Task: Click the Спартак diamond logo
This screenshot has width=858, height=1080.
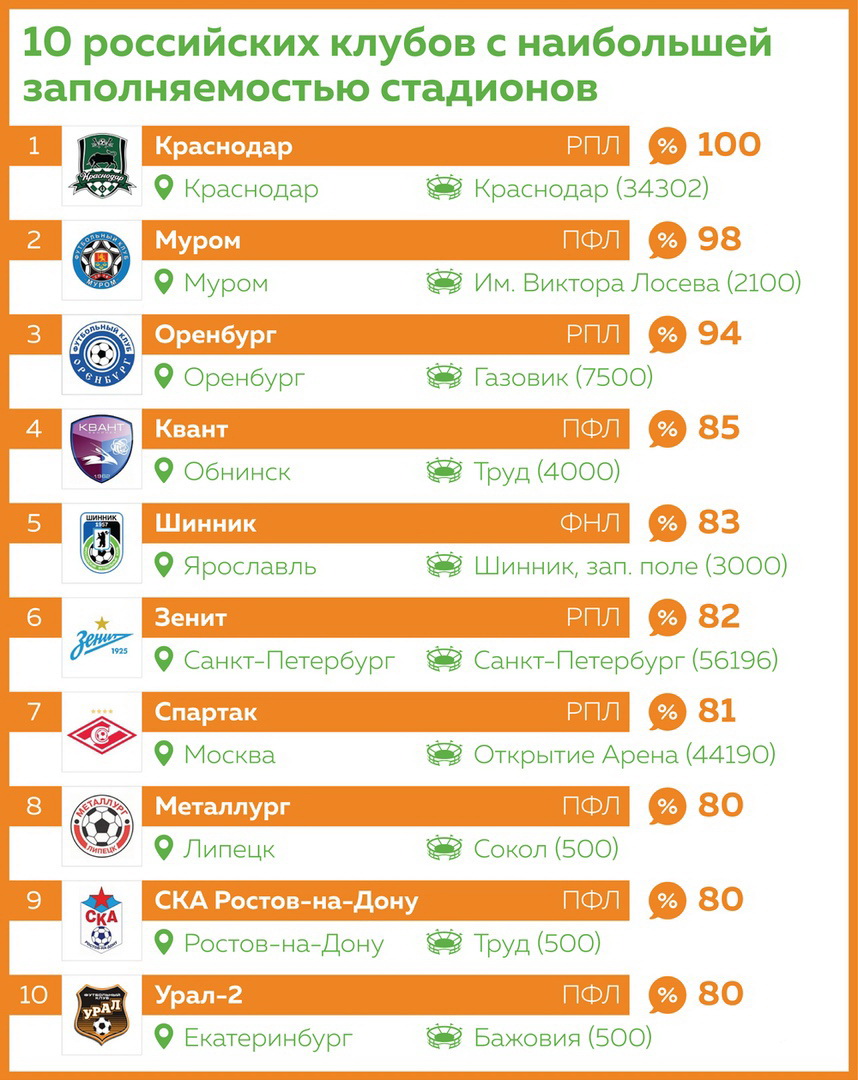Action: coord(101,733)
